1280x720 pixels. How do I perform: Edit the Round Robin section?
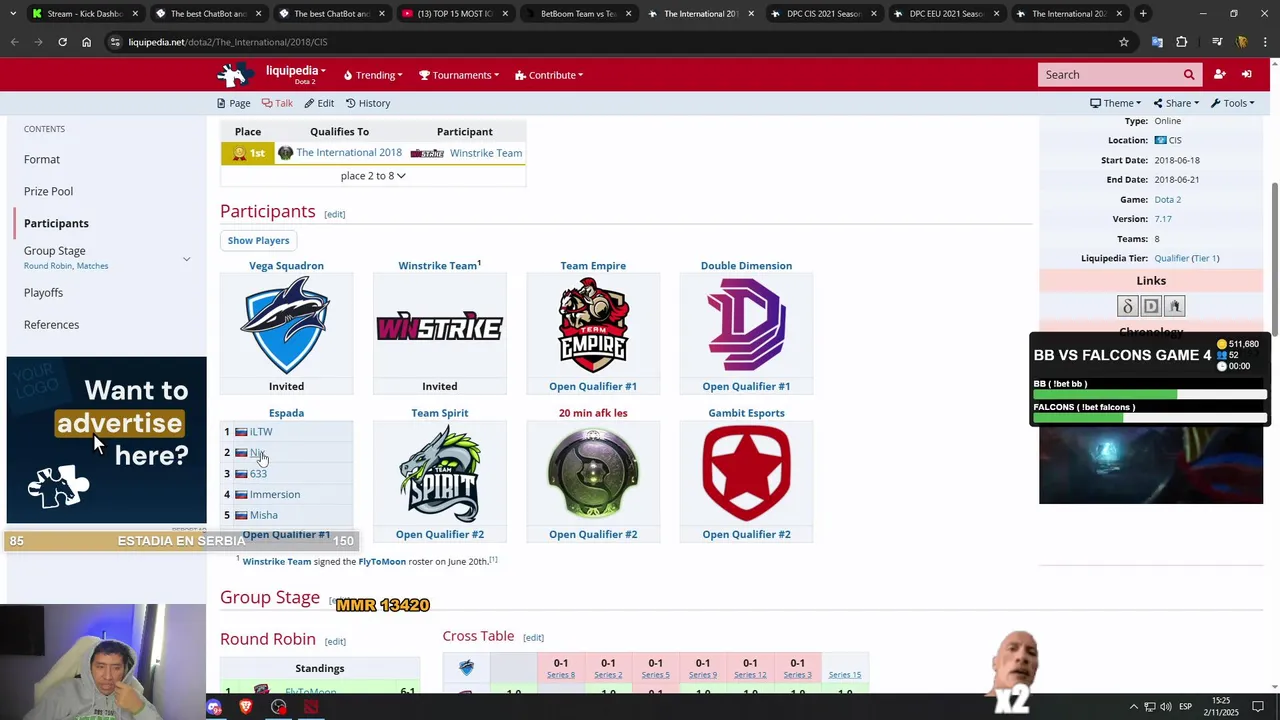[335, 642]
